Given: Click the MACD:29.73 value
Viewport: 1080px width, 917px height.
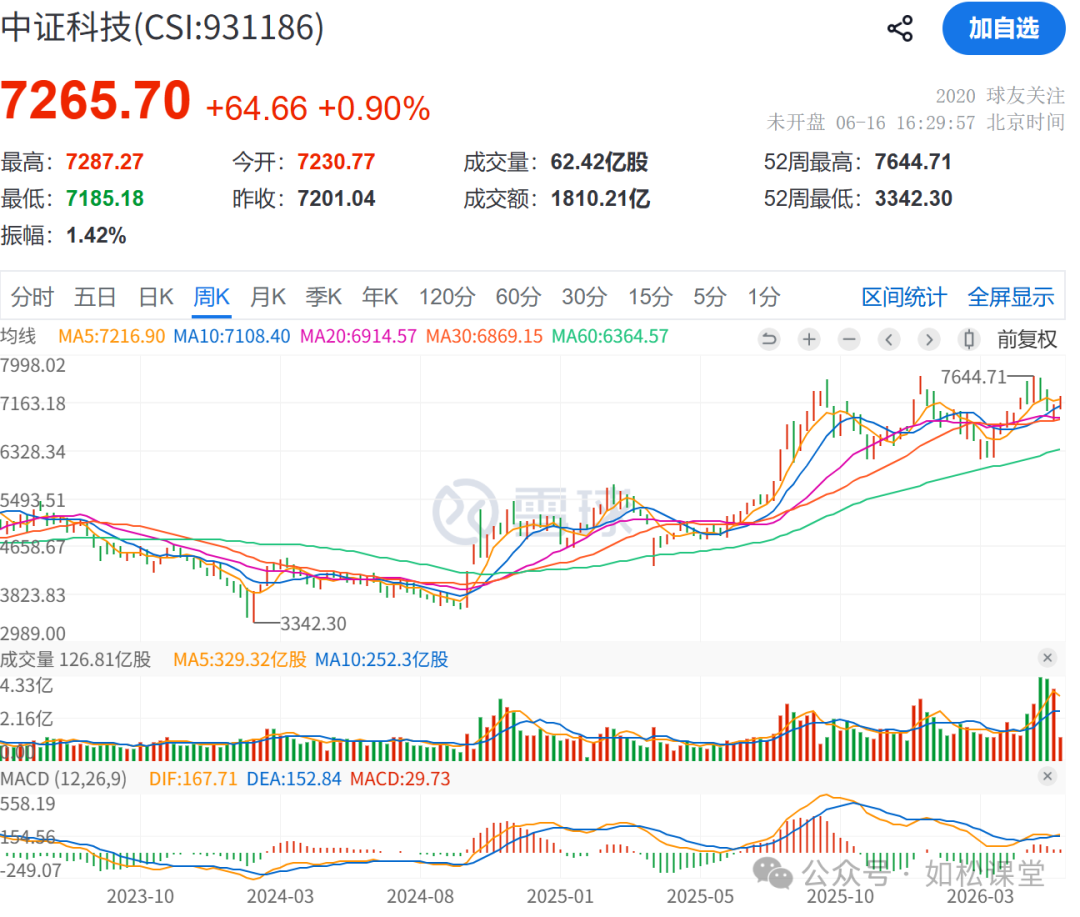Looking at the screenshot, I should click(x=400, y=779).
